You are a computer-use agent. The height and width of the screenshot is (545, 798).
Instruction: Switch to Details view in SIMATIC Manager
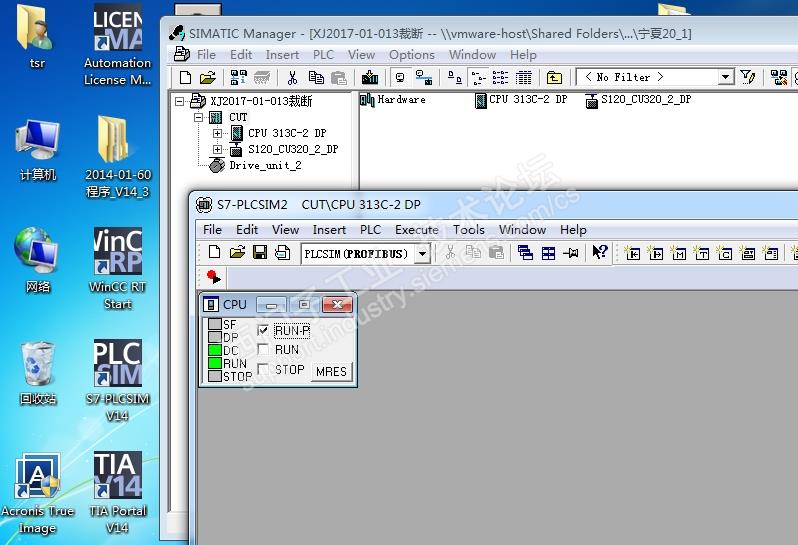point(524,77)
